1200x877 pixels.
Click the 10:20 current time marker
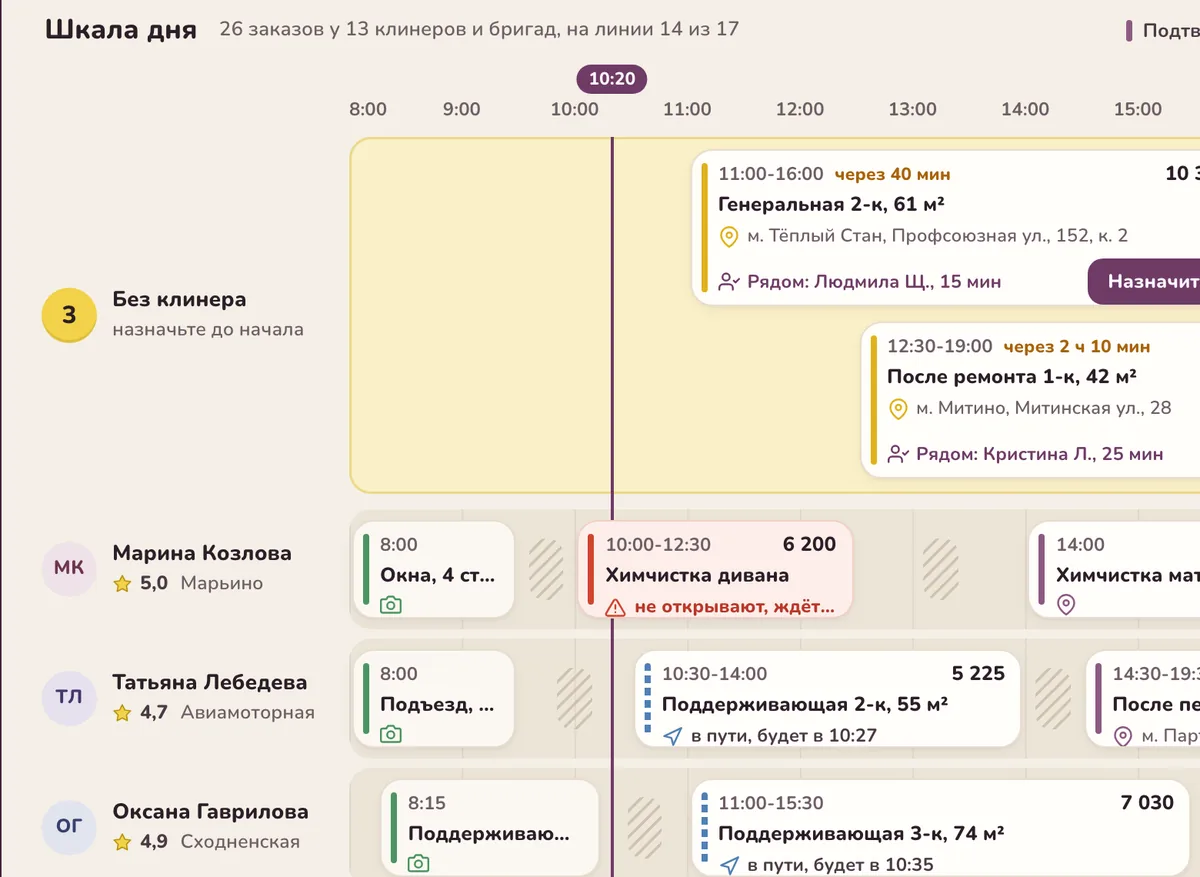612,79
